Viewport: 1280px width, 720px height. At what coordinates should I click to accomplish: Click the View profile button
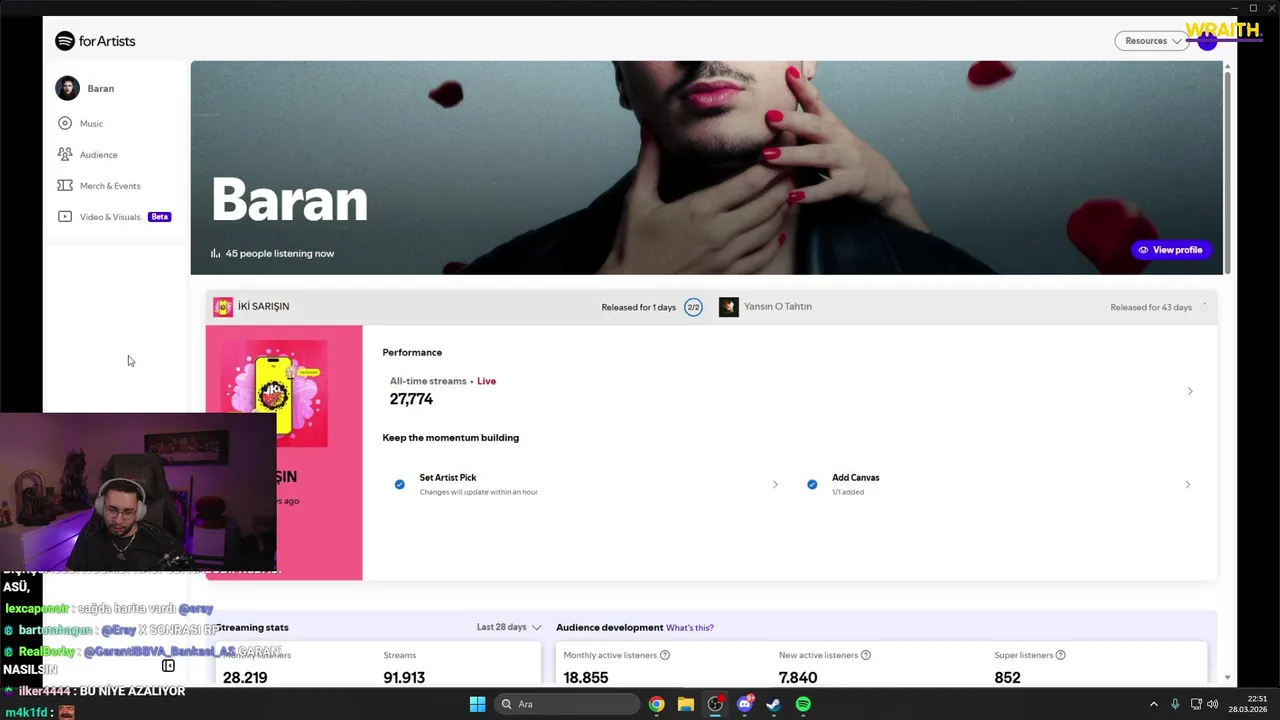point(1169,250)
